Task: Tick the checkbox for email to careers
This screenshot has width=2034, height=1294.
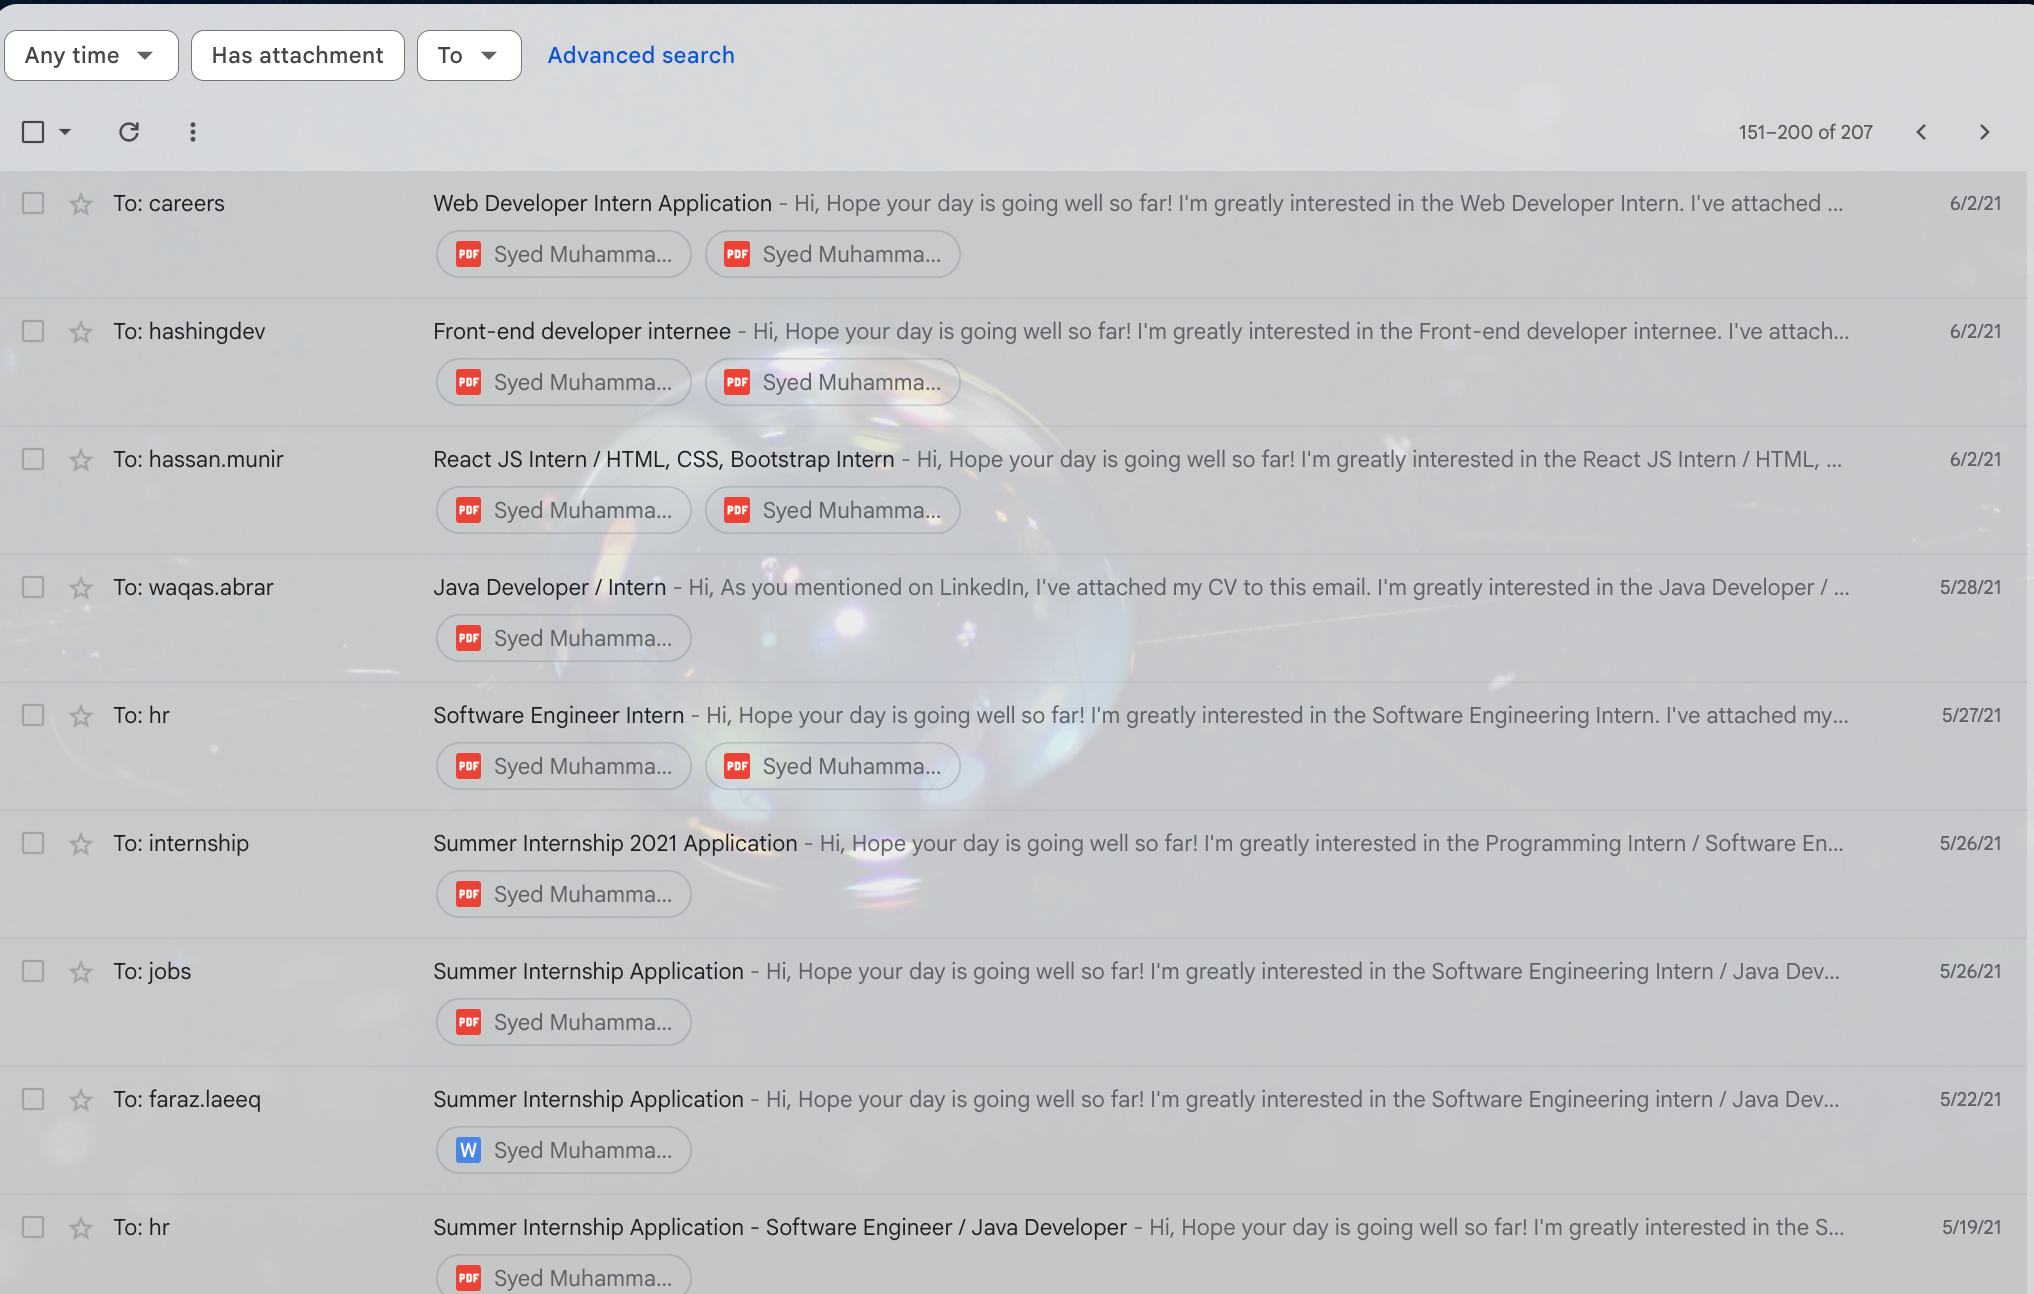Action: (33, 203)
